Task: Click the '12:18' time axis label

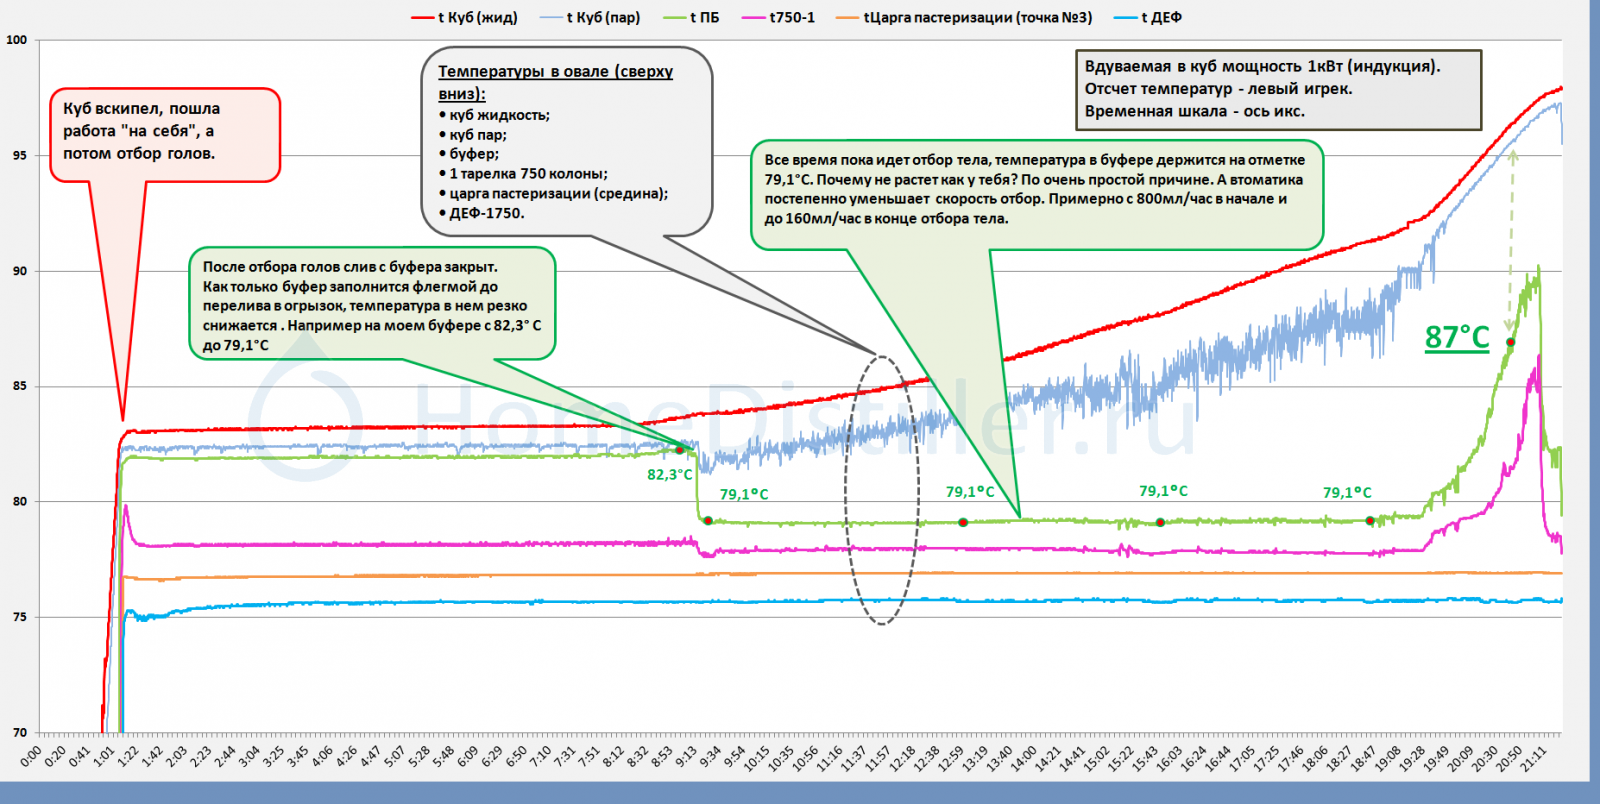Action: coord(902,758)
